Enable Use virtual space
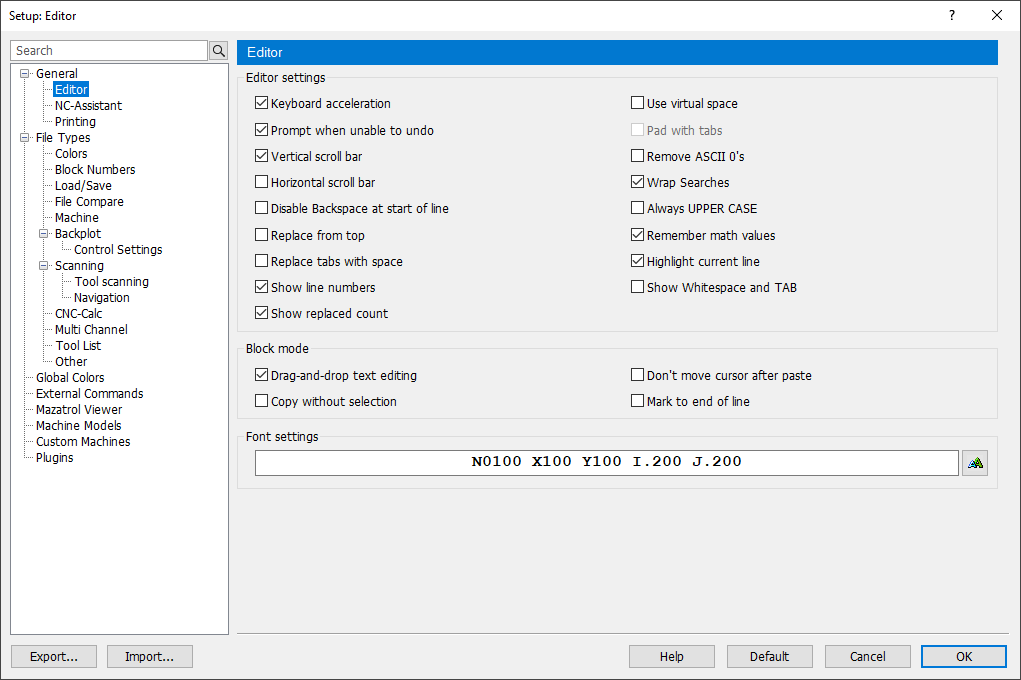Image resolution: width=1021 pixels, height=680 pixels. point(637,102)
